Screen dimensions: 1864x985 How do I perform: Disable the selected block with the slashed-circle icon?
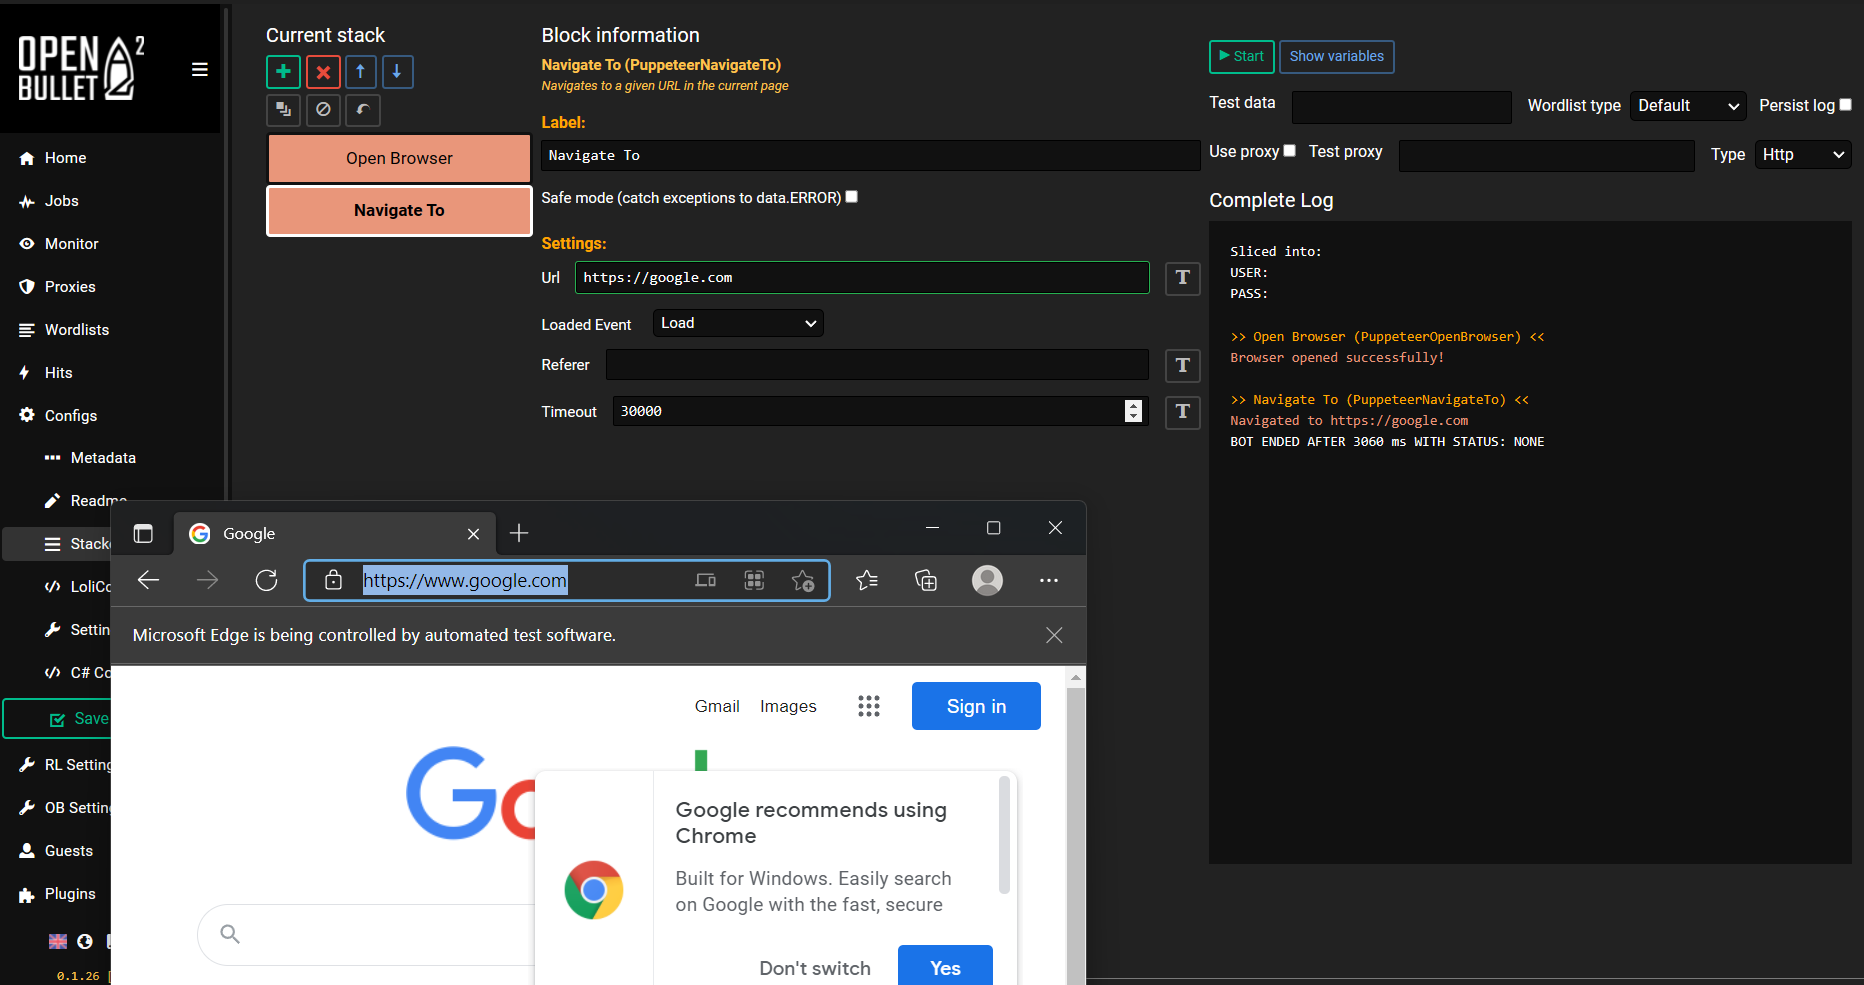tap(323, 110)
